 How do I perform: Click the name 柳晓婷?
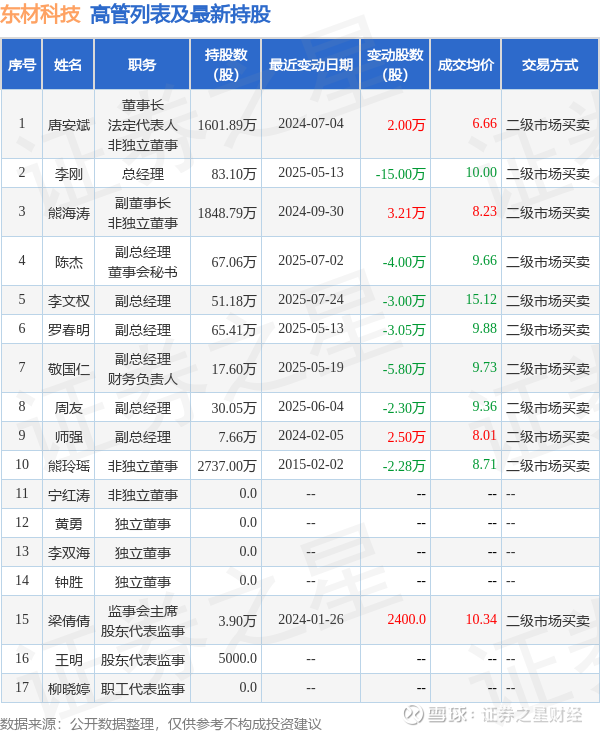pyautogui.click(x=69, y=689)
